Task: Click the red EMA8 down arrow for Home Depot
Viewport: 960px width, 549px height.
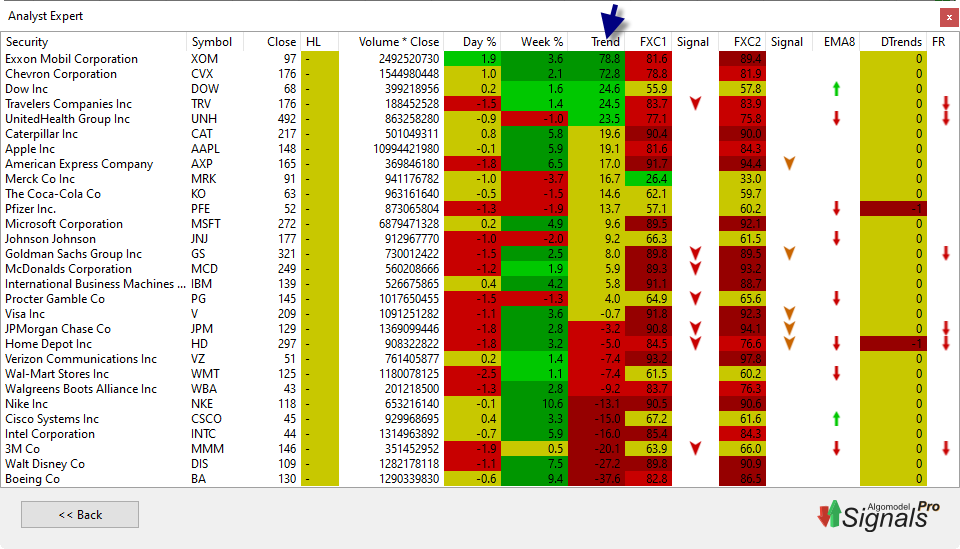Action: click(836, 343)
